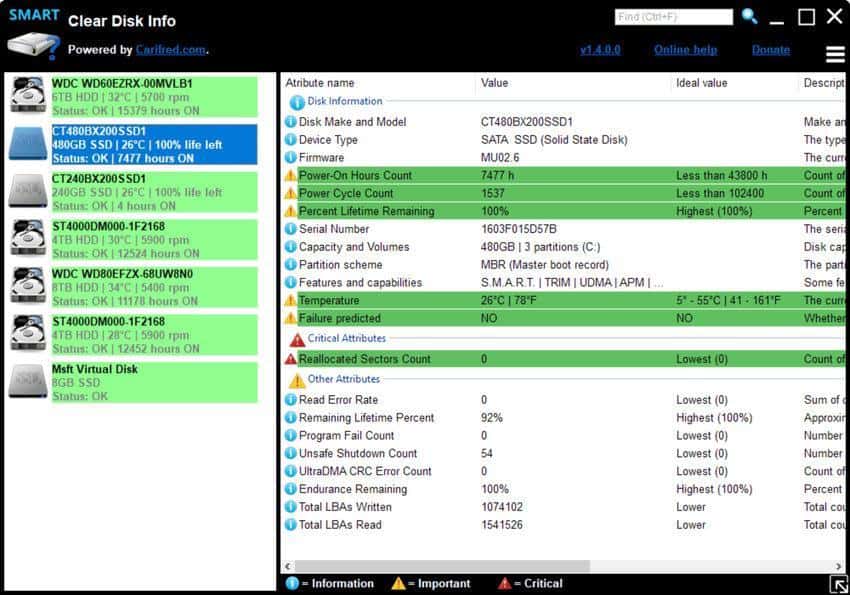Click the horizontal scrollbar thumb

pos(442,566)
